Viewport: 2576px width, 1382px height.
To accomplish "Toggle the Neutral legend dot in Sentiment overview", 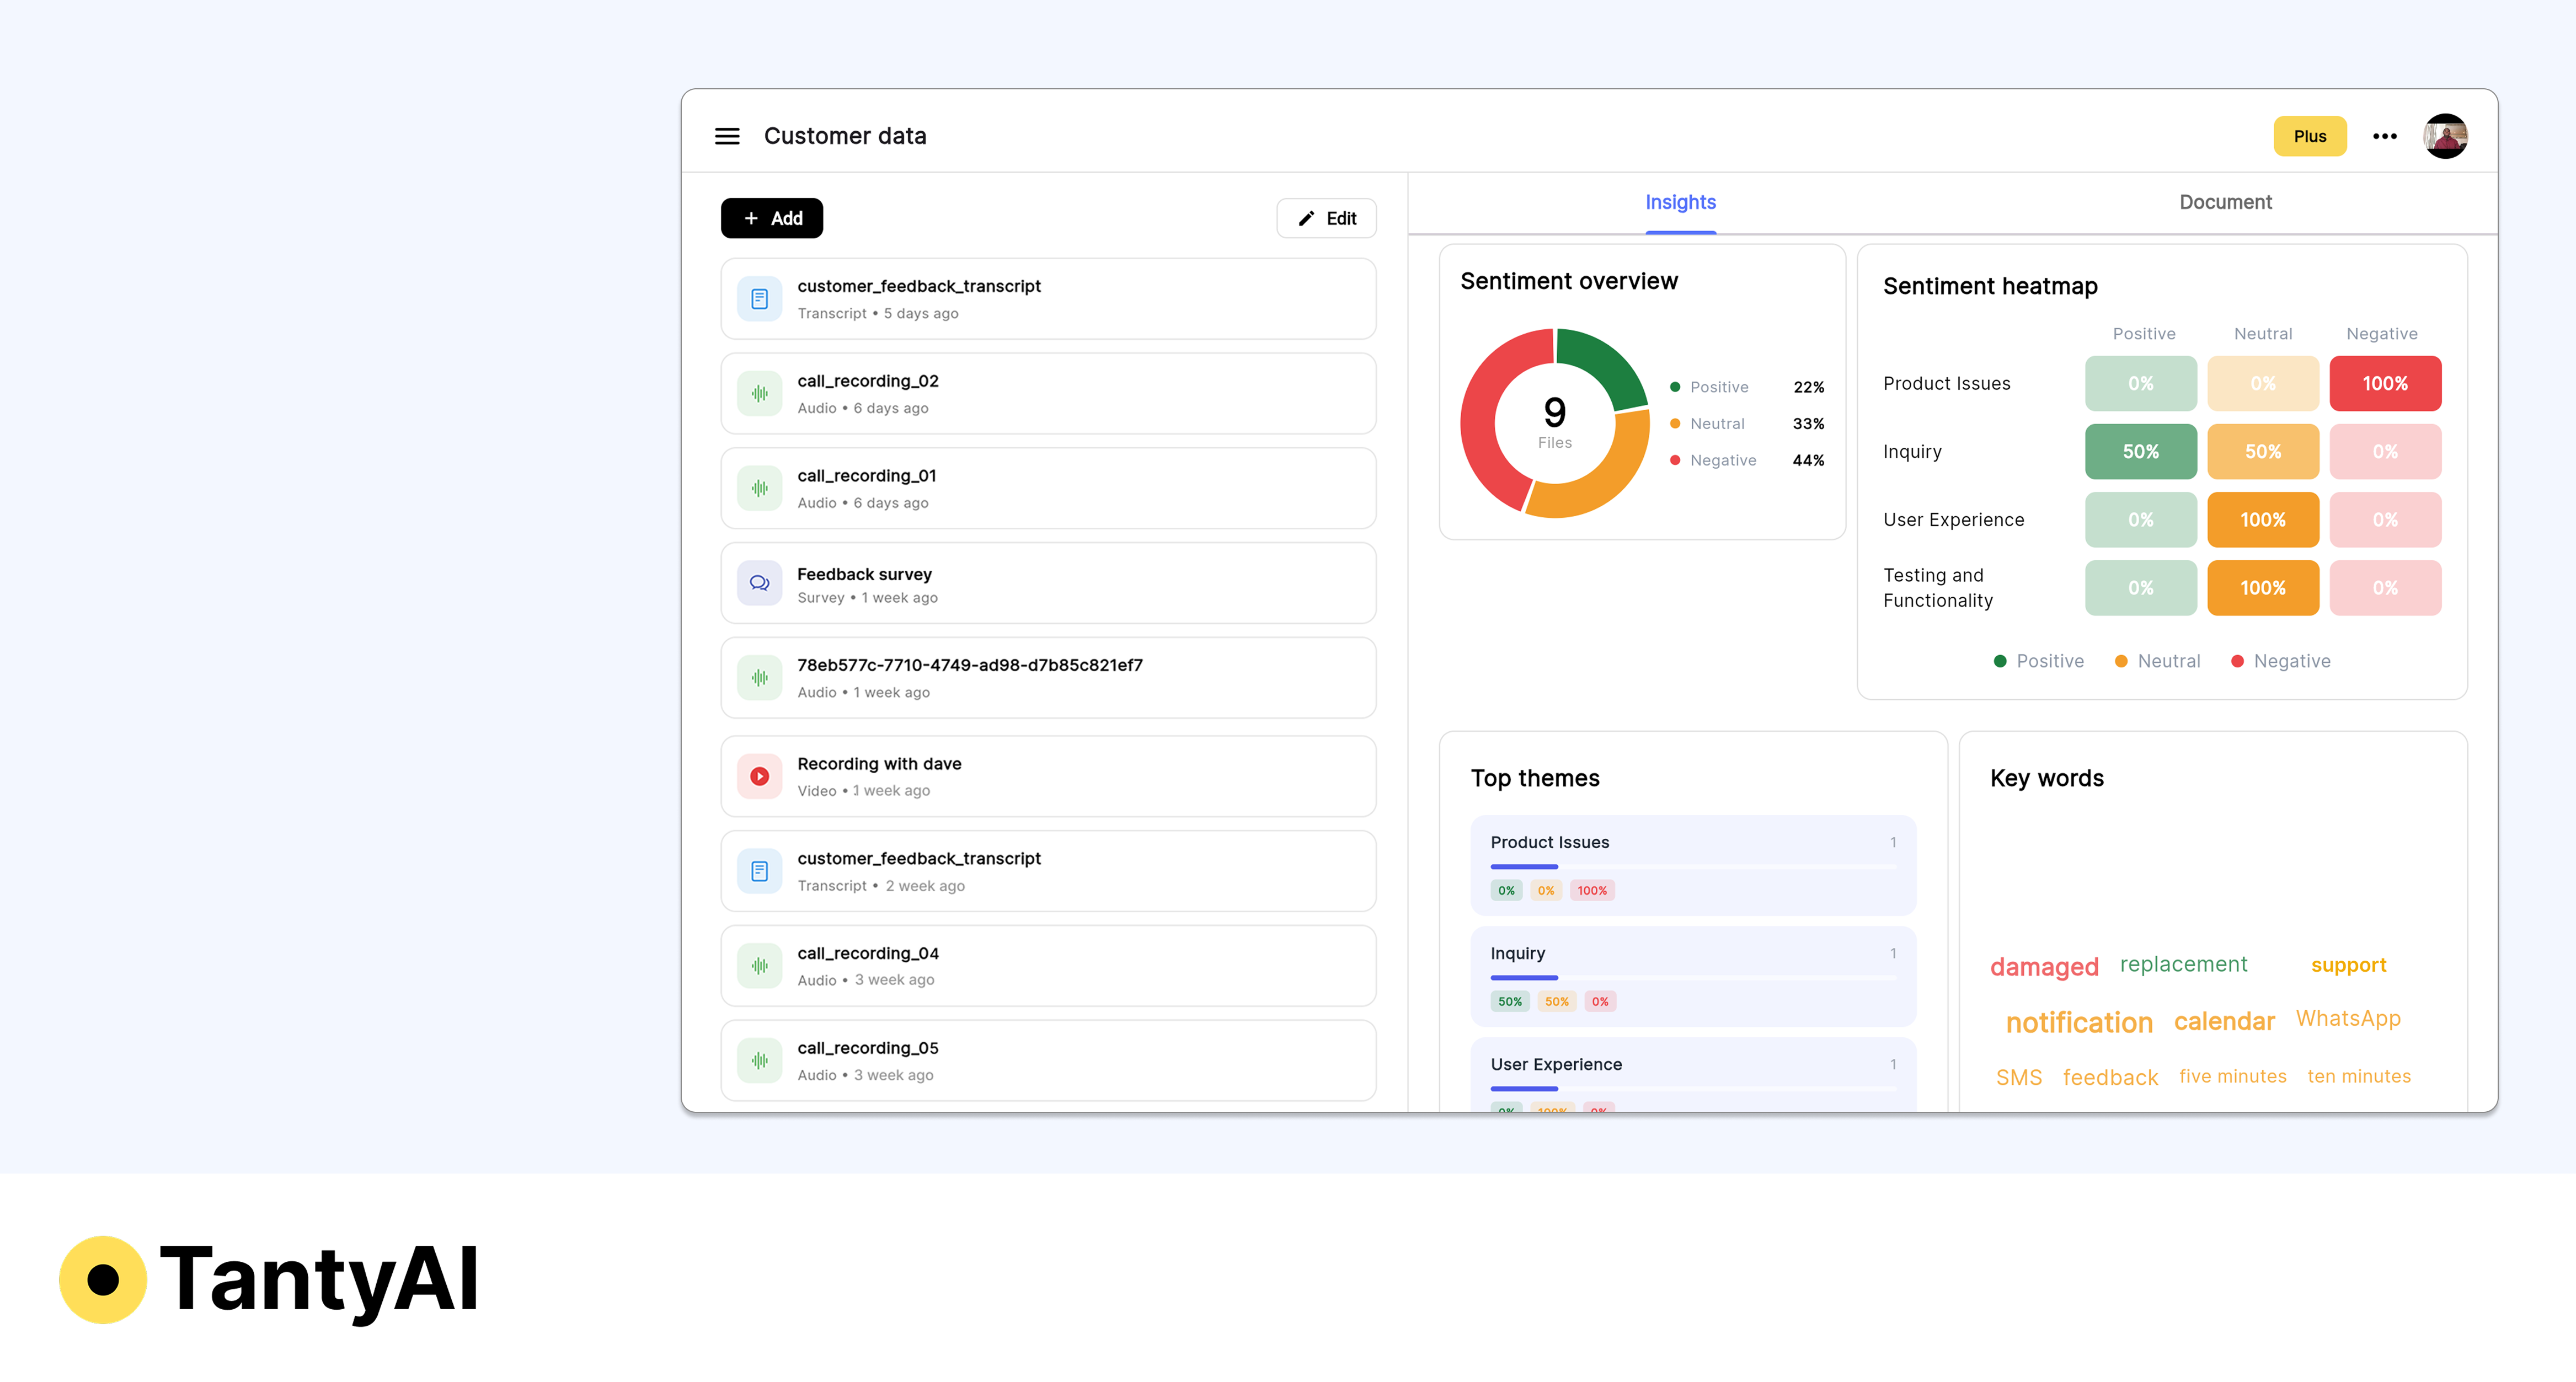I will [1674, 423].
